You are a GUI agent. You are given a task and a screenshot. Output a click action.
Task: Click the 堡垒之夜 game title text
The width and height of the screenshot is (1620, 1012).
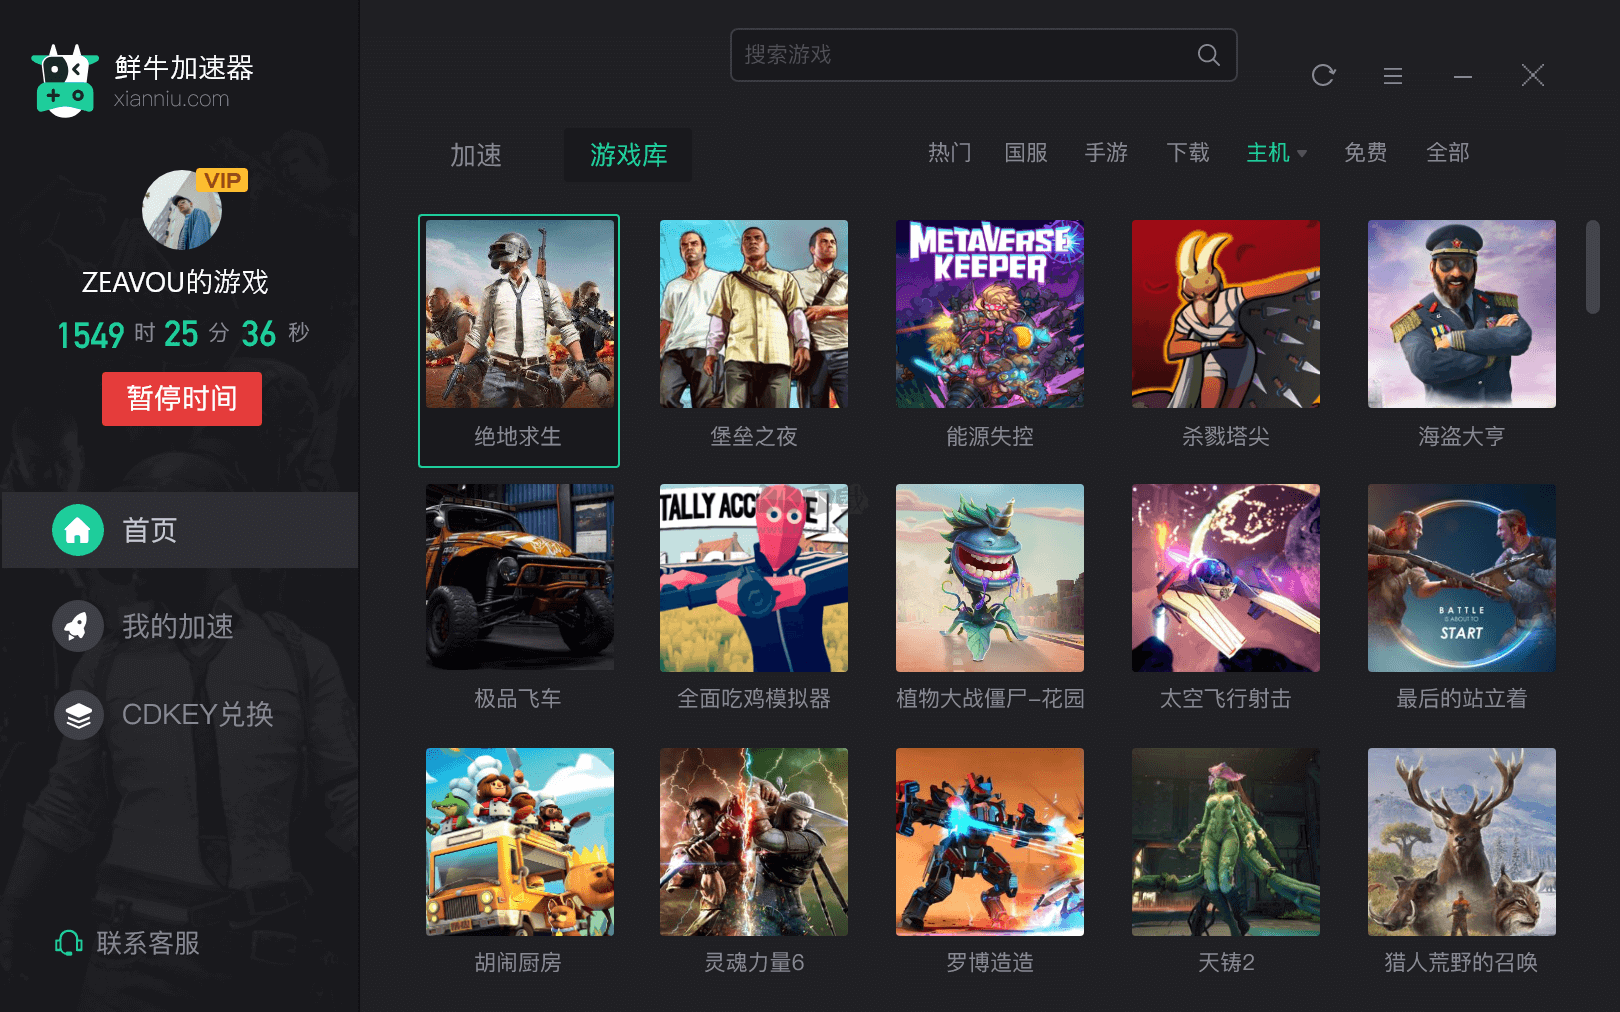[754, 437]
